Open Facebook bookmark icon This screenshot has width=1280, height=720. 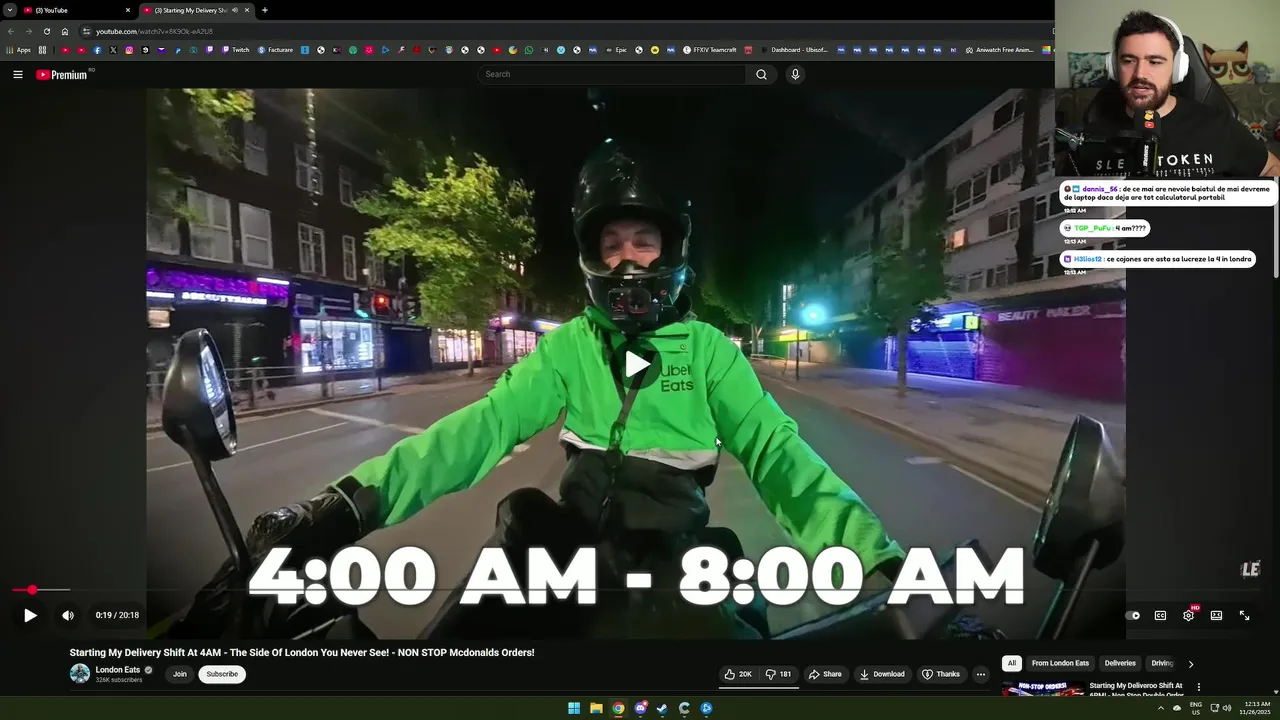coord(97,50)
